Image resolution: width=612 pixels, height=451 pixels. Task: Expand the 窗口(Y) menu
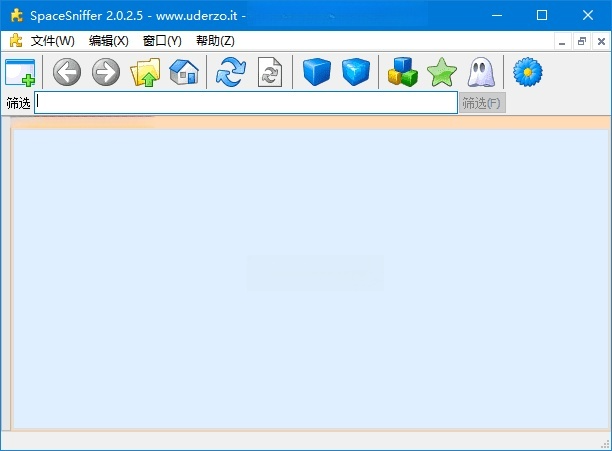[162, 41]
